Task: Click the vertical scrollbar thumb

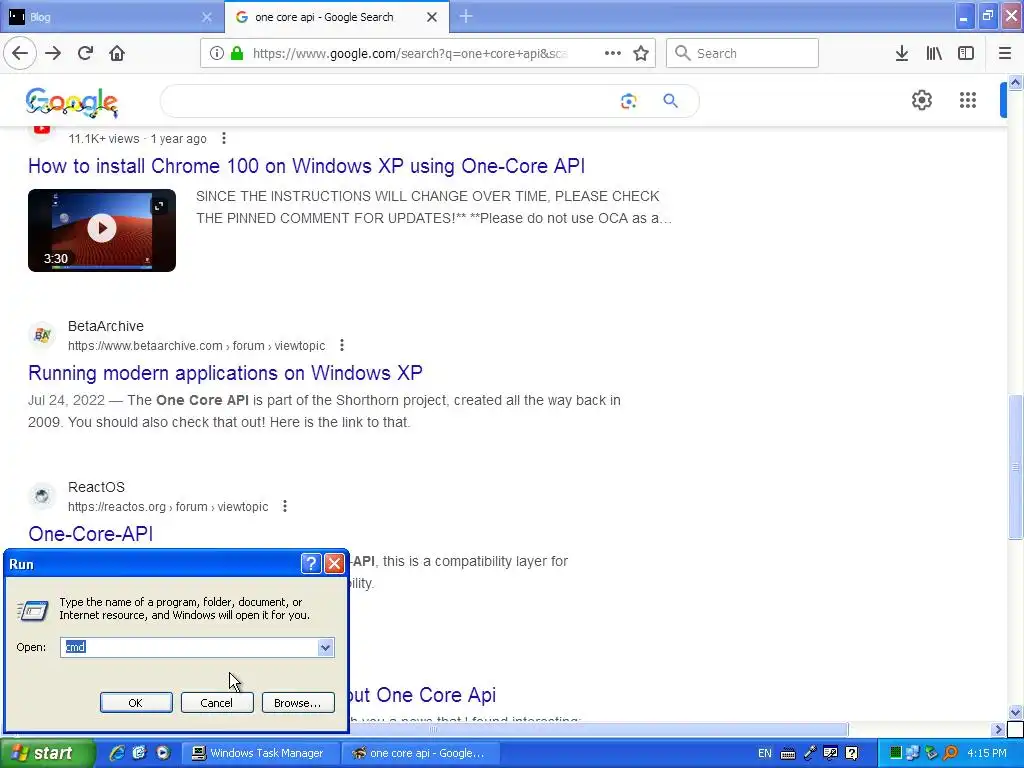Action: (1015, 467)
